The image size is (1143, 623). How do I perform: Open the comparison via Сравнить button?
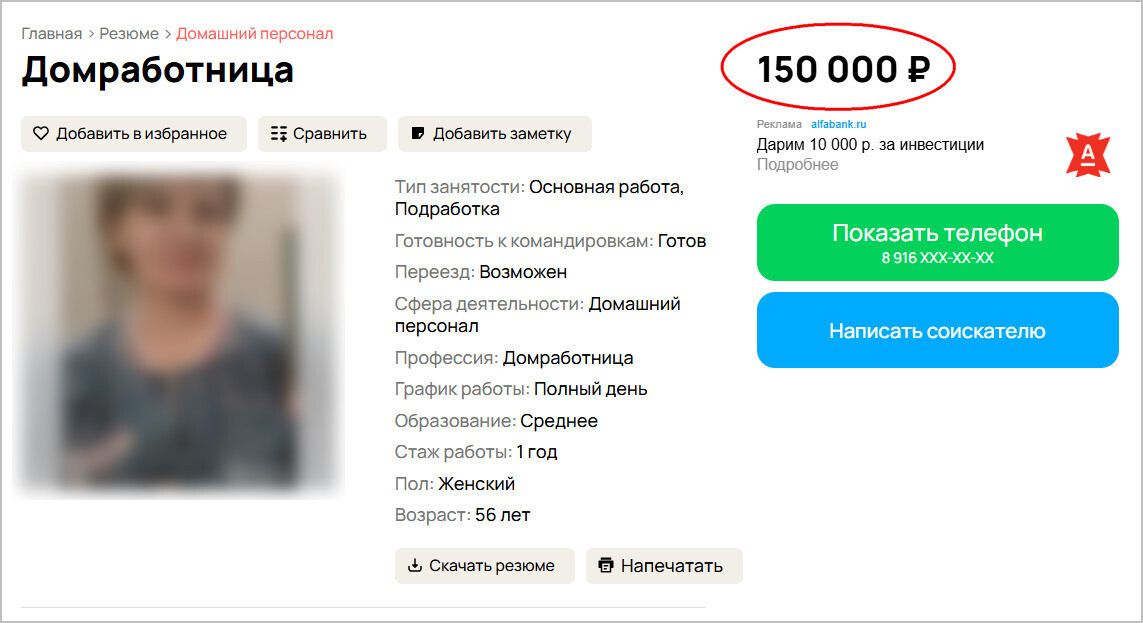point(322,133)
